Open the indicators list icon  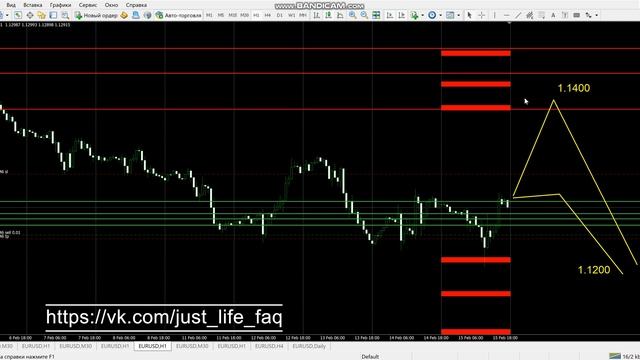(x=414, y=15)
